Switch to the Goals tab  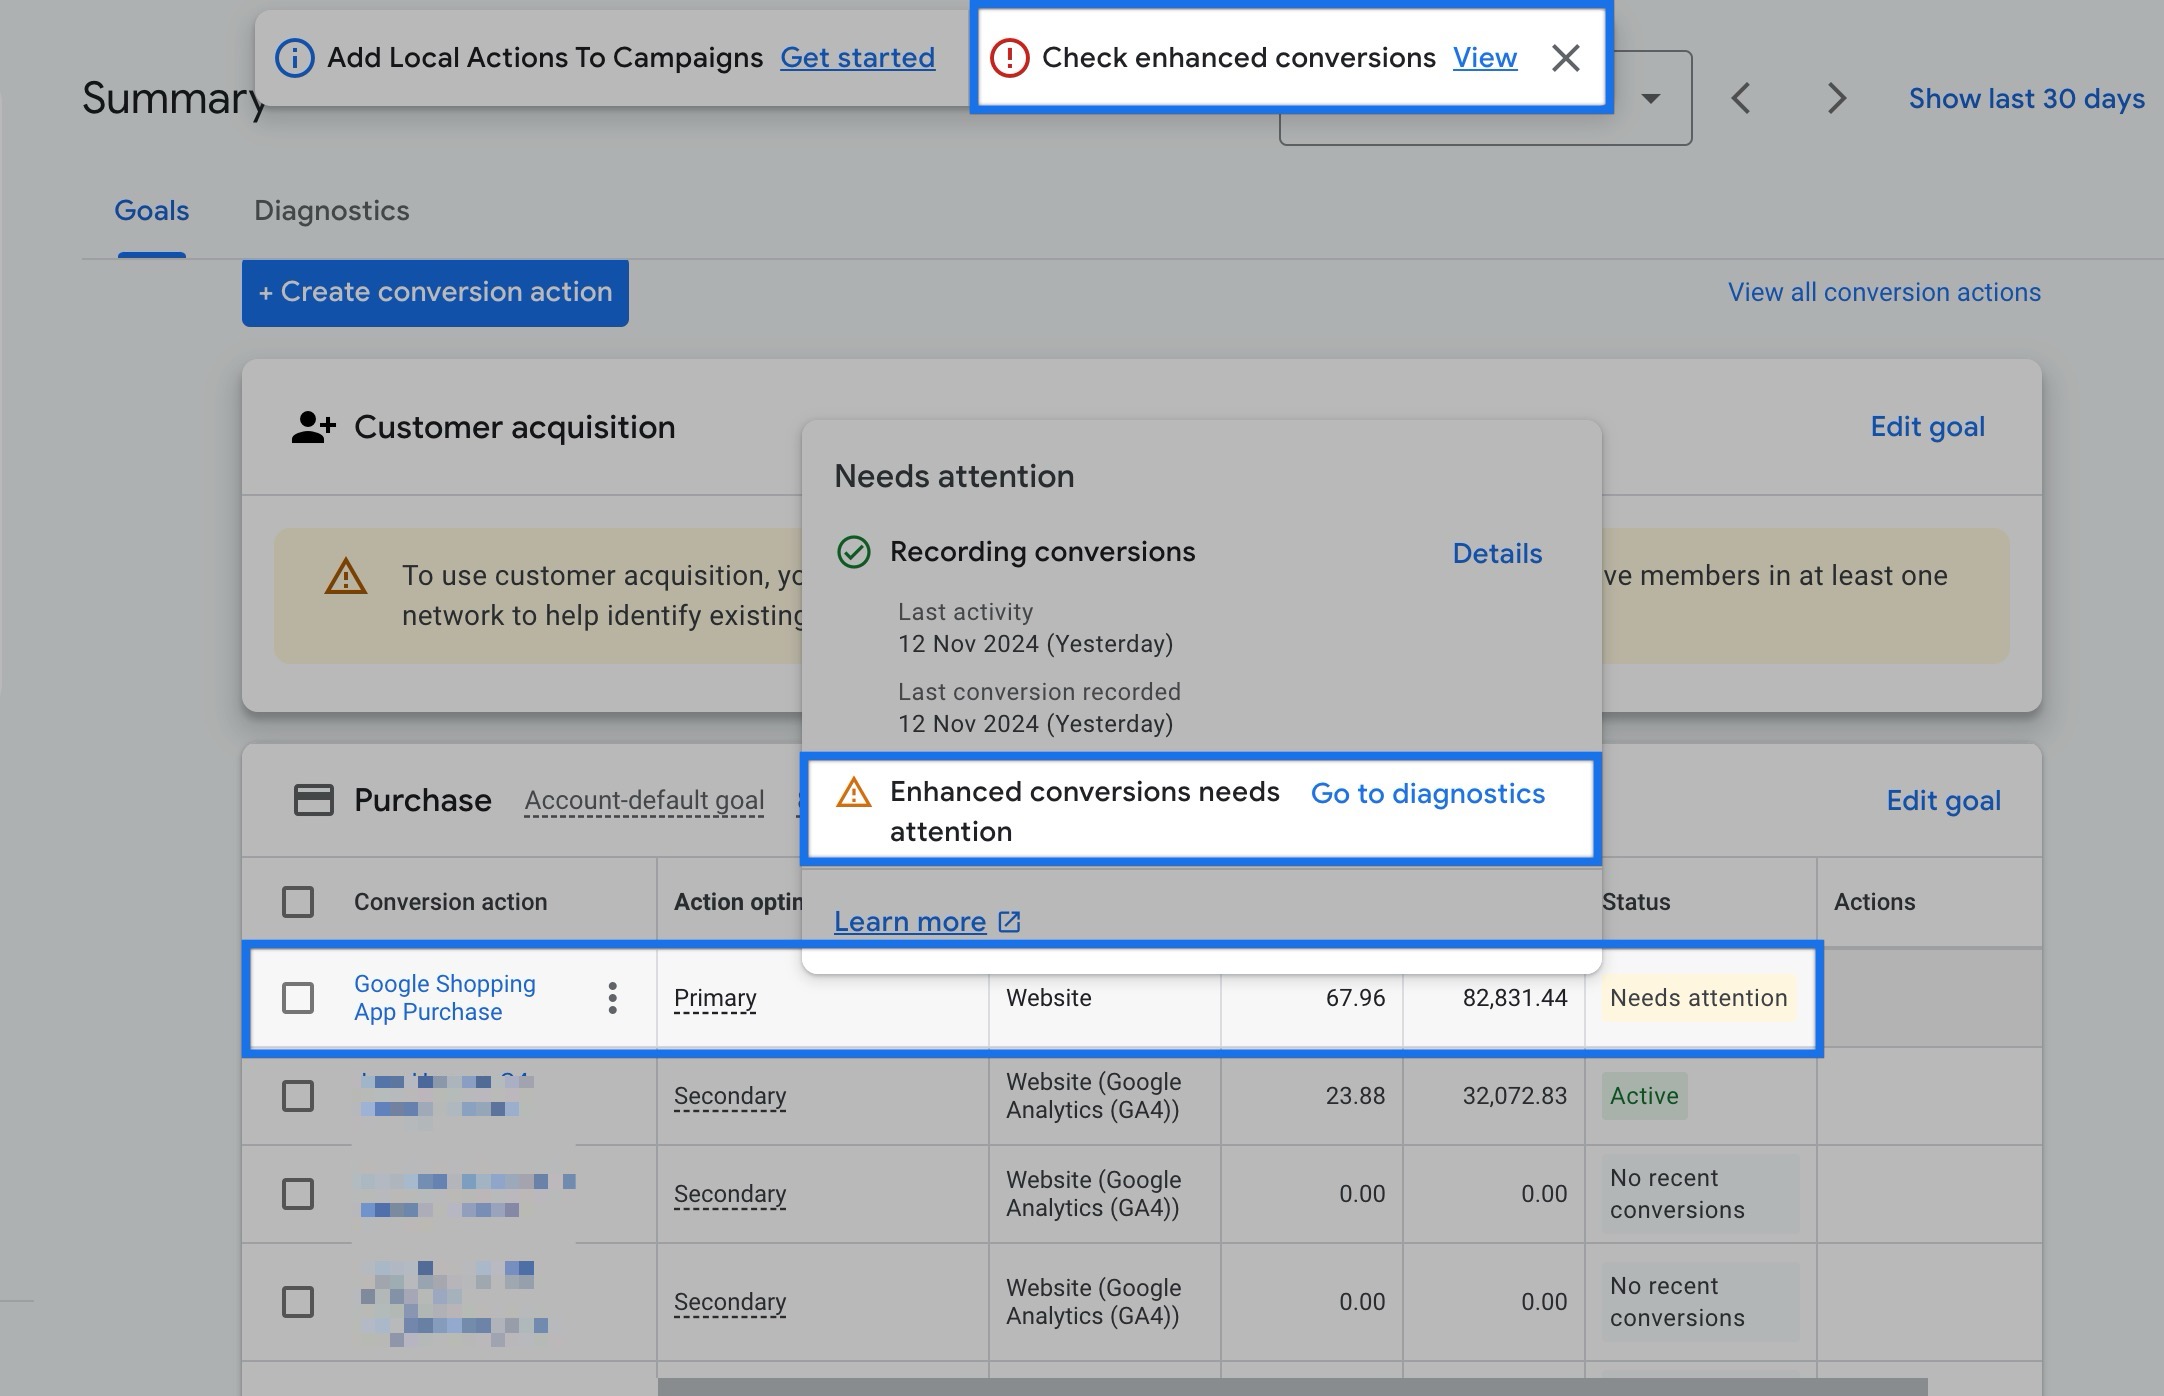coord(152,210)
